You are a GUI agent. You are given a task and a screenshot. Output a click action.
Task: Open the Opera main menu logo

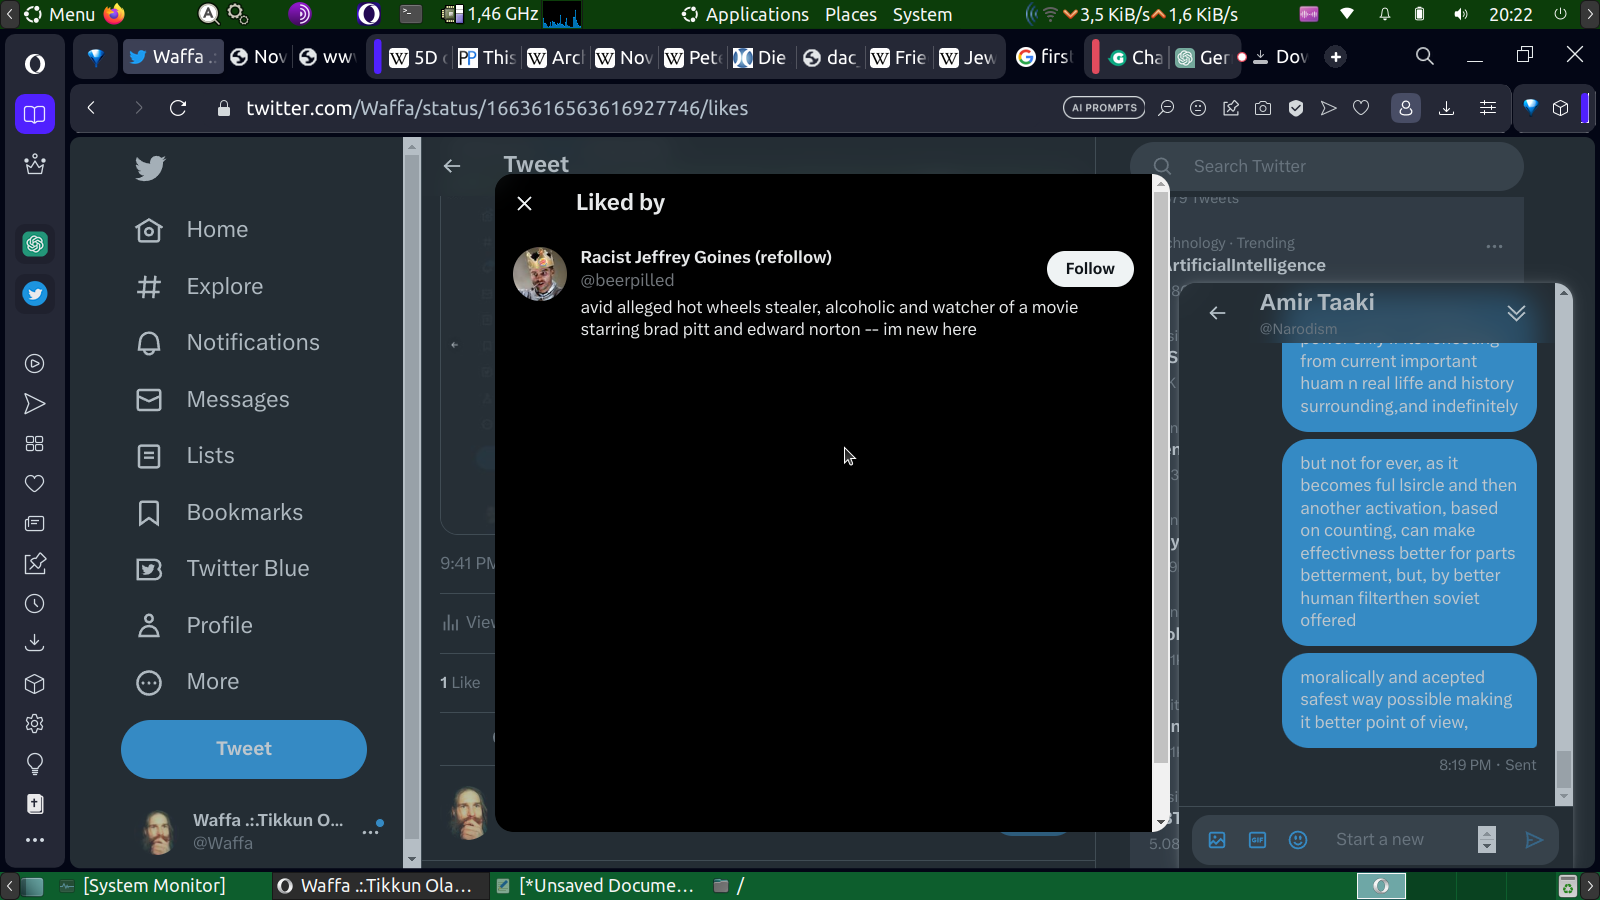click(35, 64)
